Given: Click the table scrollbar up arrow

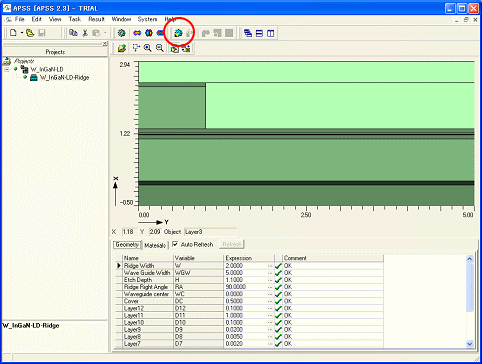Looking at the screenshot, I should [x=470, y=259].
